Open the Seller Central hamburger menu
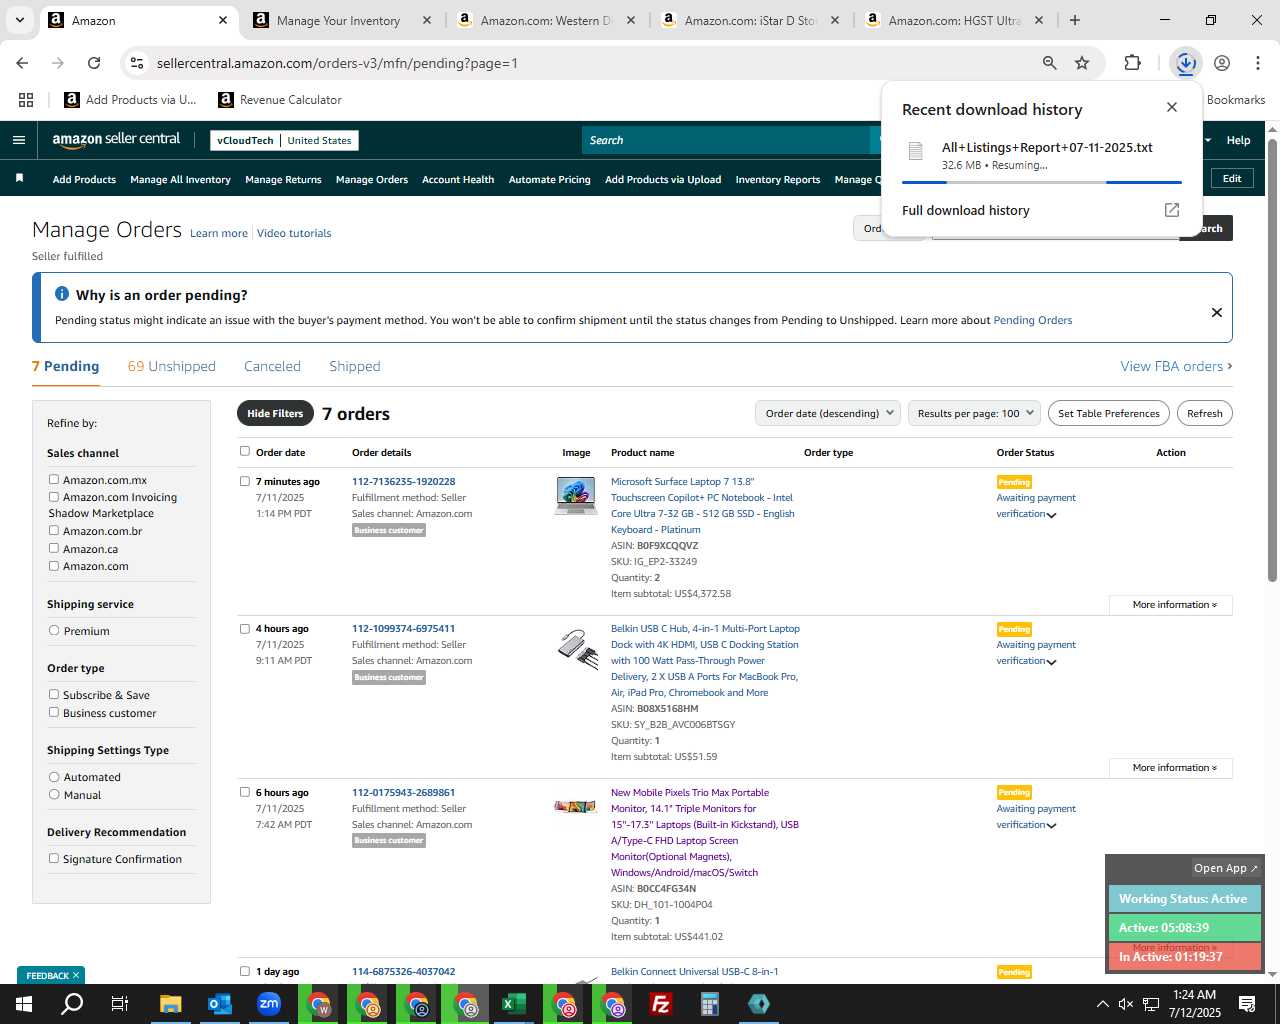 [19, 140]
